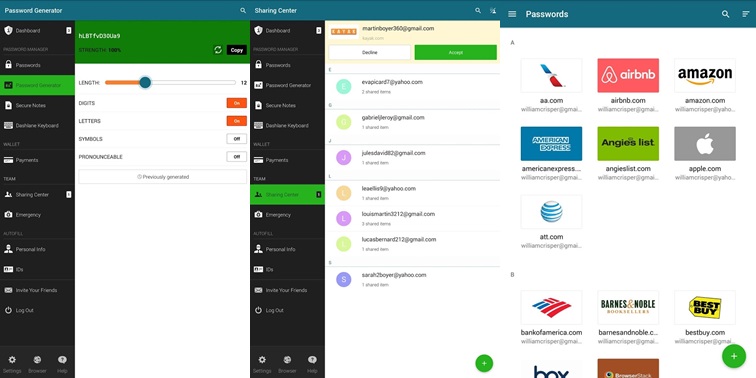Image resolution: width=756 pixels, height=378 pixels.
Task: Open the bestbuy.com password card
Action: [x=705, y=318]
